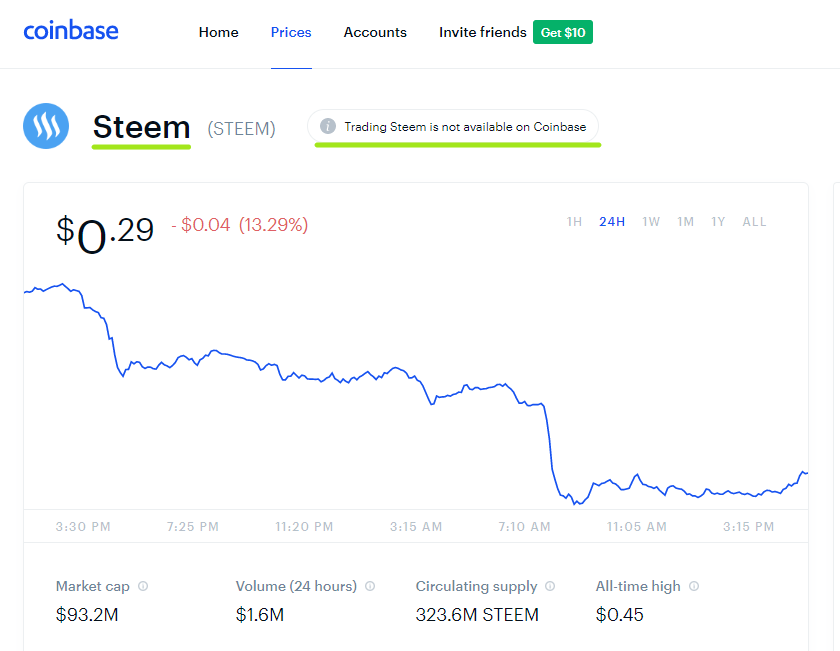
Task: Click the green Get $10 button
Action: (x=562, y=32)
